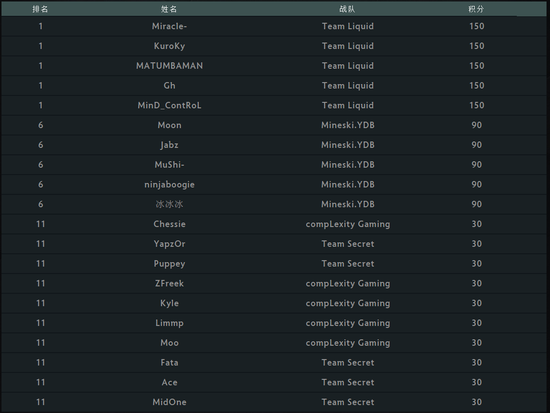Open MATUMBAMAN player entry
The height and width of the screenshot is (413, 550).
[169, 66]
